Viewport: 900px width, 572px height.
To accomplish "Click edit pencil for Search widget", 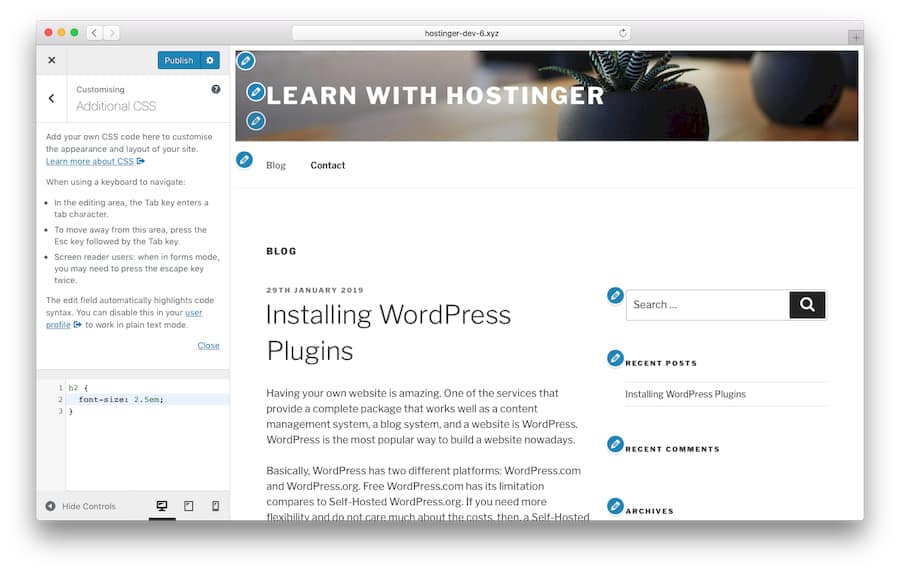I will (615, 295).
